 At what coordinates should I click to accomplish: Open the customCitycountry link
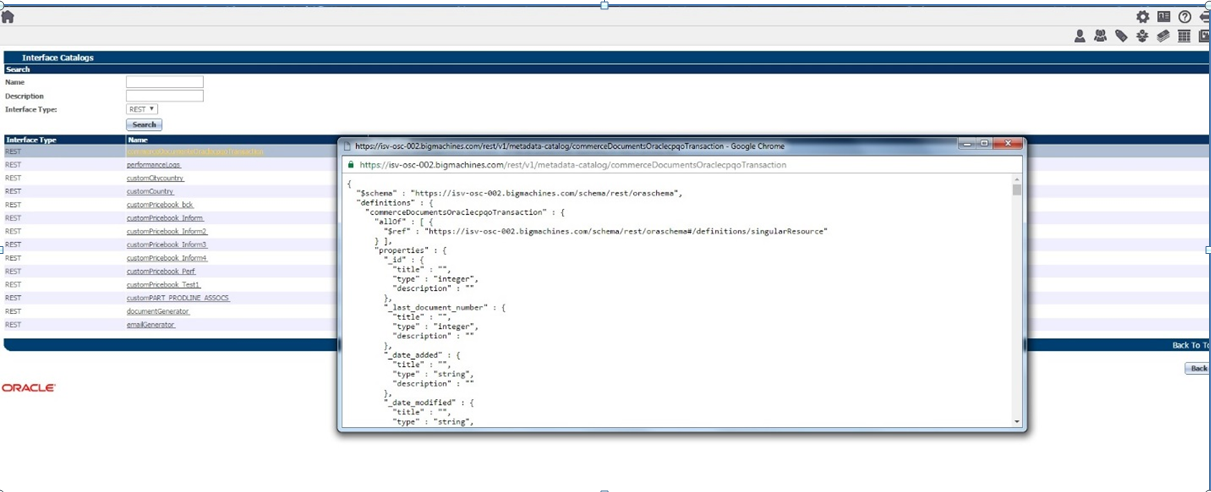pos(155,178)
